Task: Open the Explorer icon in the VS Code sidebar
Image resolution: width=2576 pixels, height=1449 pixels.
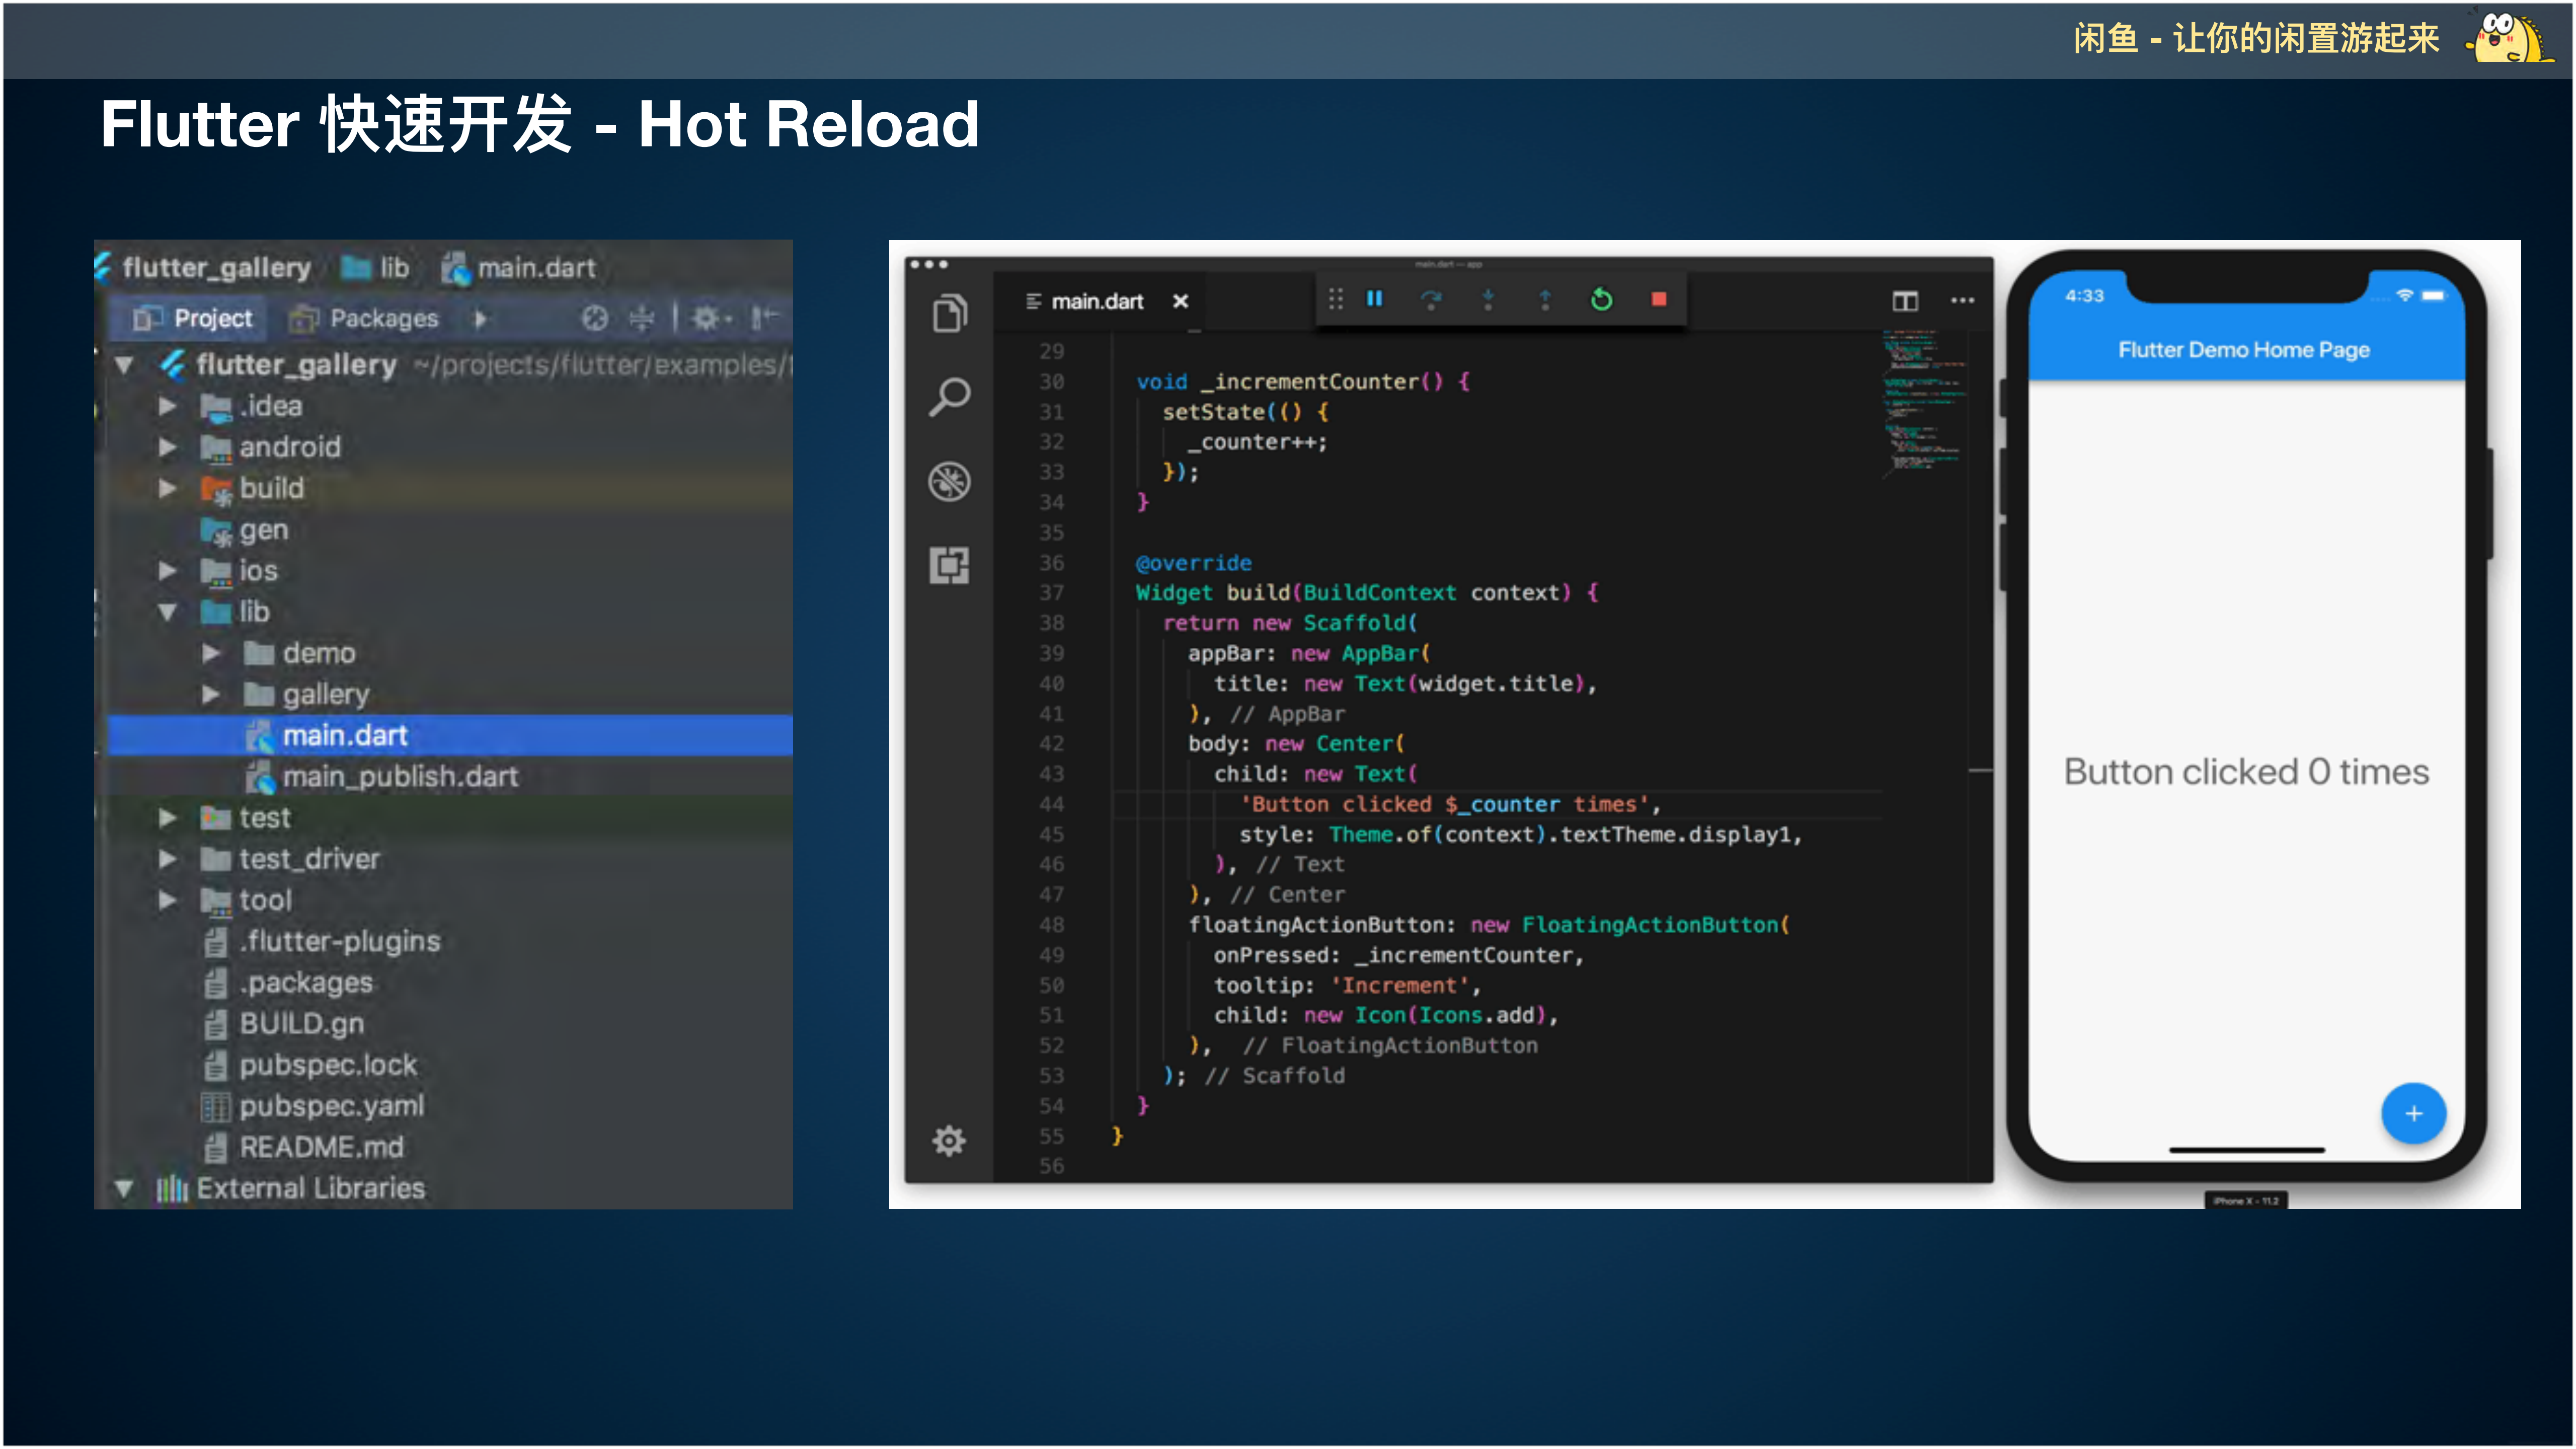Action: pos(949,314)
